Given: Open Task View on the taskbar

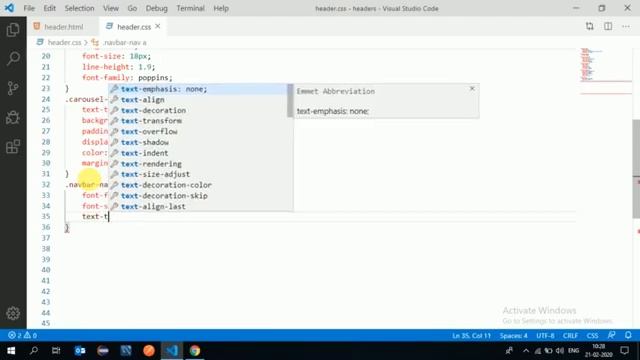Looking at the screenshot, I should coord(56,351).
